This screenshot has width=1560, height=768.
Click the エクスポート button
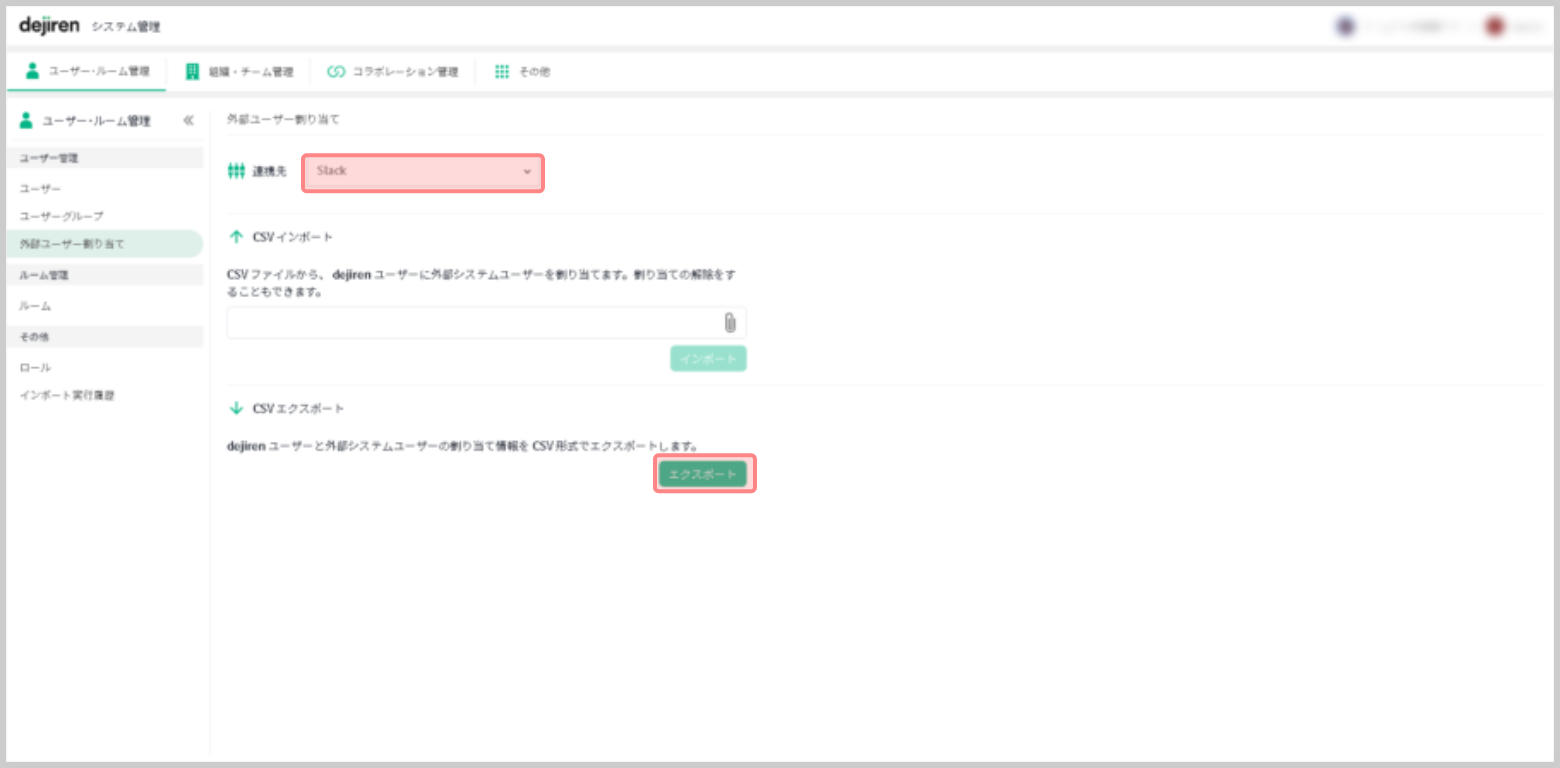[703, 474]
